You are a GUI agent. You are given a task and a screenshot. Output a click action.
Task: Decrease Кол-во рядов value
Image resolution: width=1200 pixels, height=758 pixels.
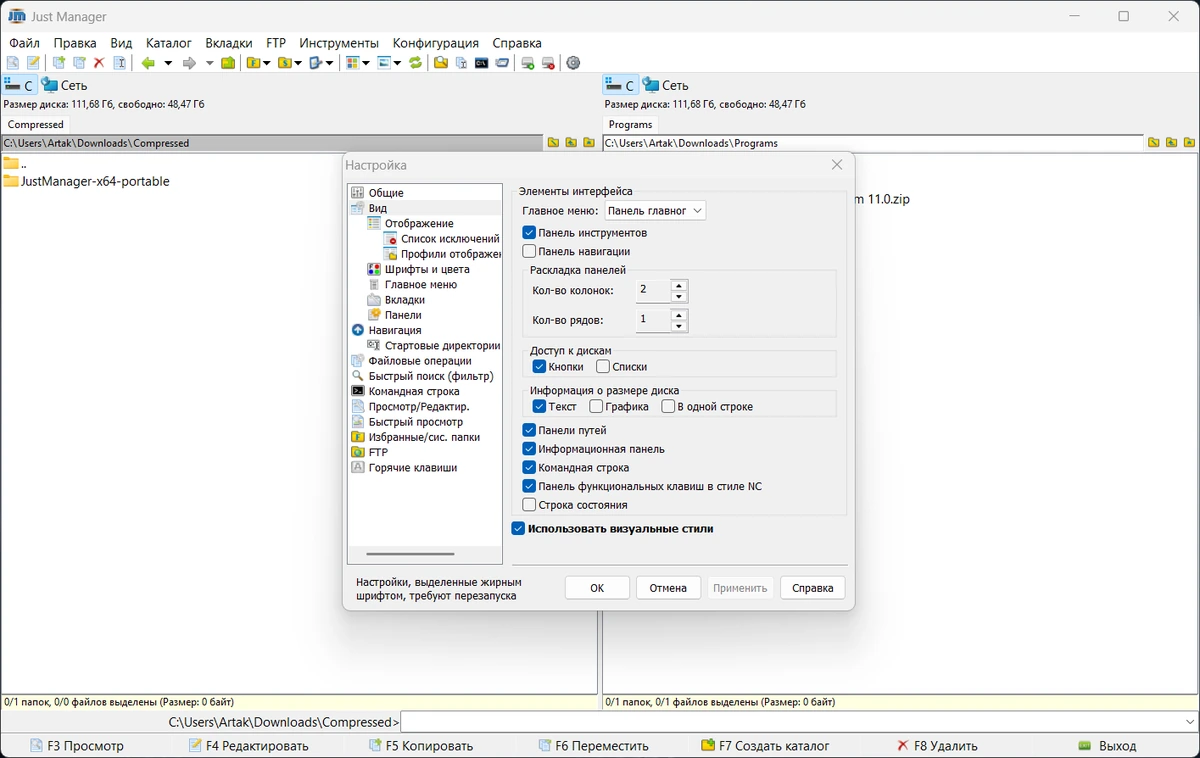coord(679,326)
